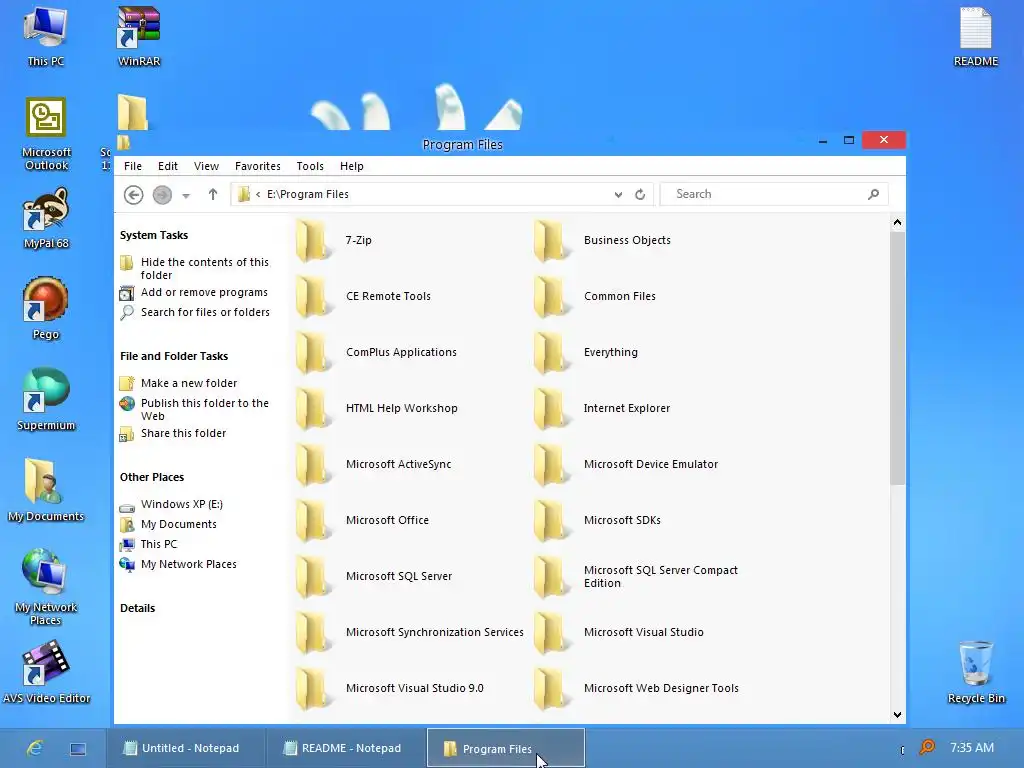The width and height of the screenshot is (1024, 768).
Task: Select the This PC desktop icon
Action: click(46, 36)
